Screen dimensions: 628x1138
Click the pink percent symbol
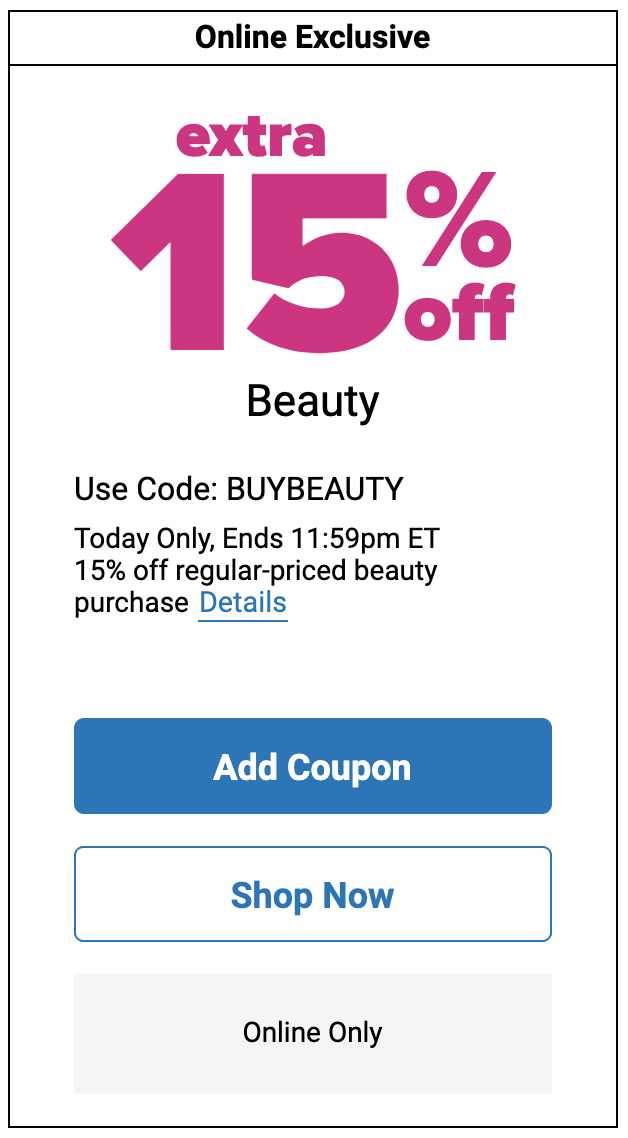click(458, 219)
